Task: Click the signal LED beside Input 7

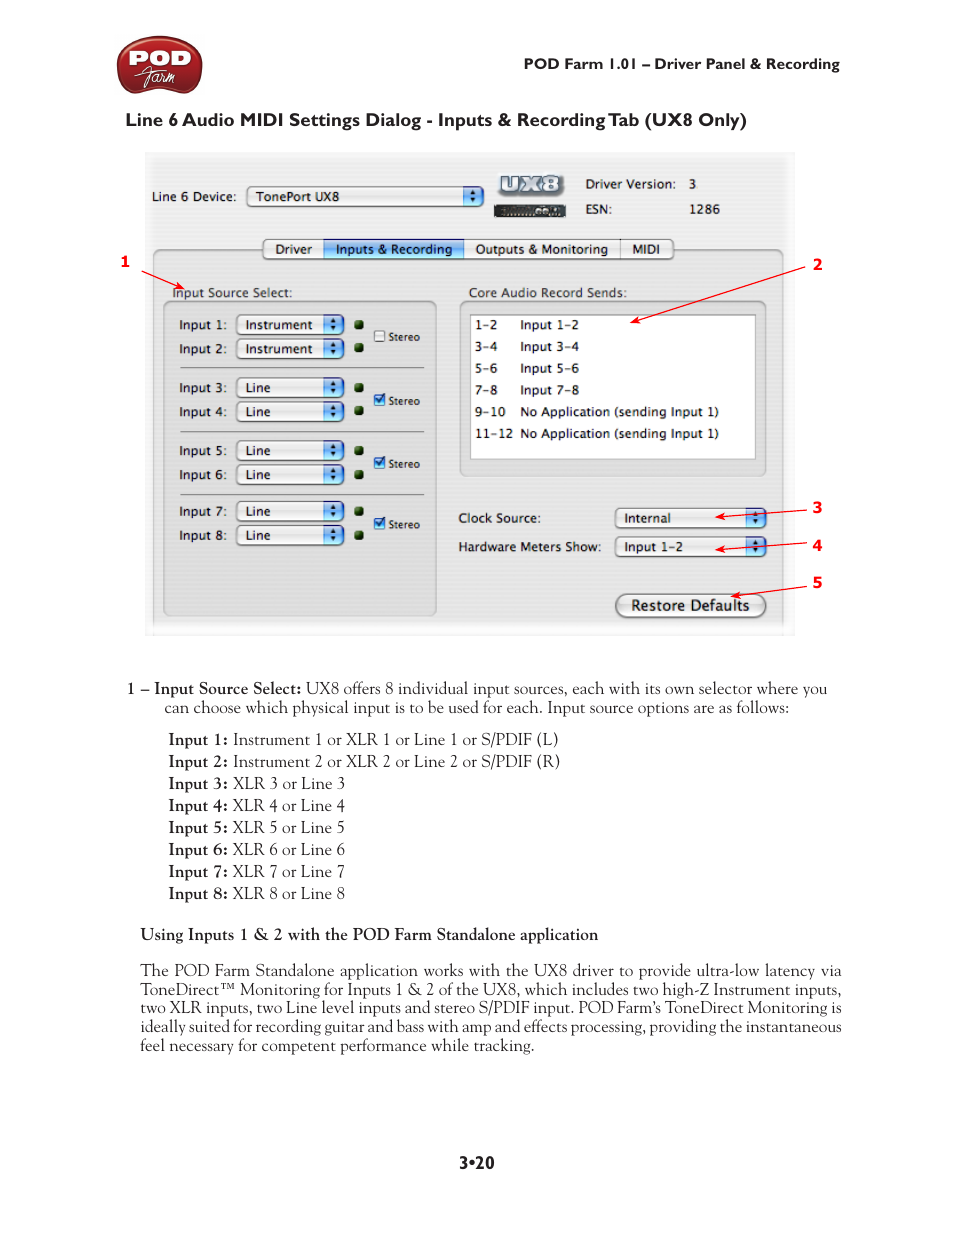Action: pos(359,511)
